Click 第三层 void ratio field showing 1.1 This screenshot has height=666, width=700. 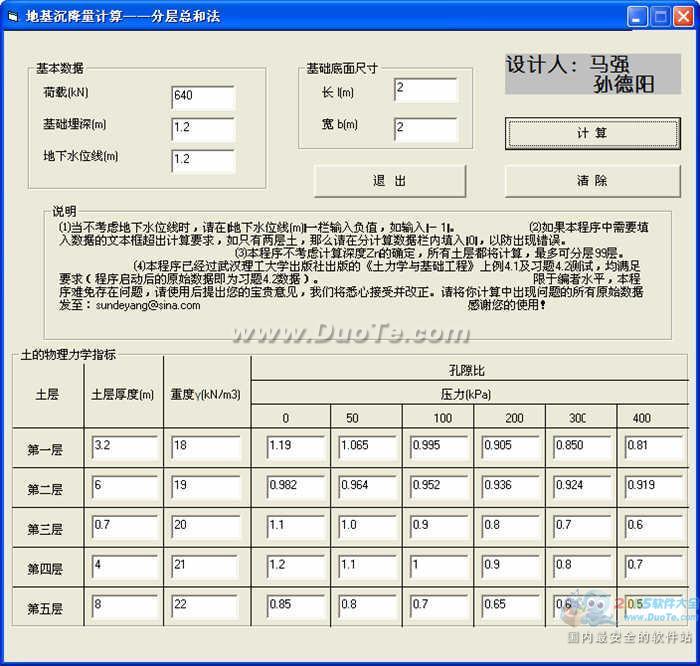pyautogui.click(x=296, y=527)
